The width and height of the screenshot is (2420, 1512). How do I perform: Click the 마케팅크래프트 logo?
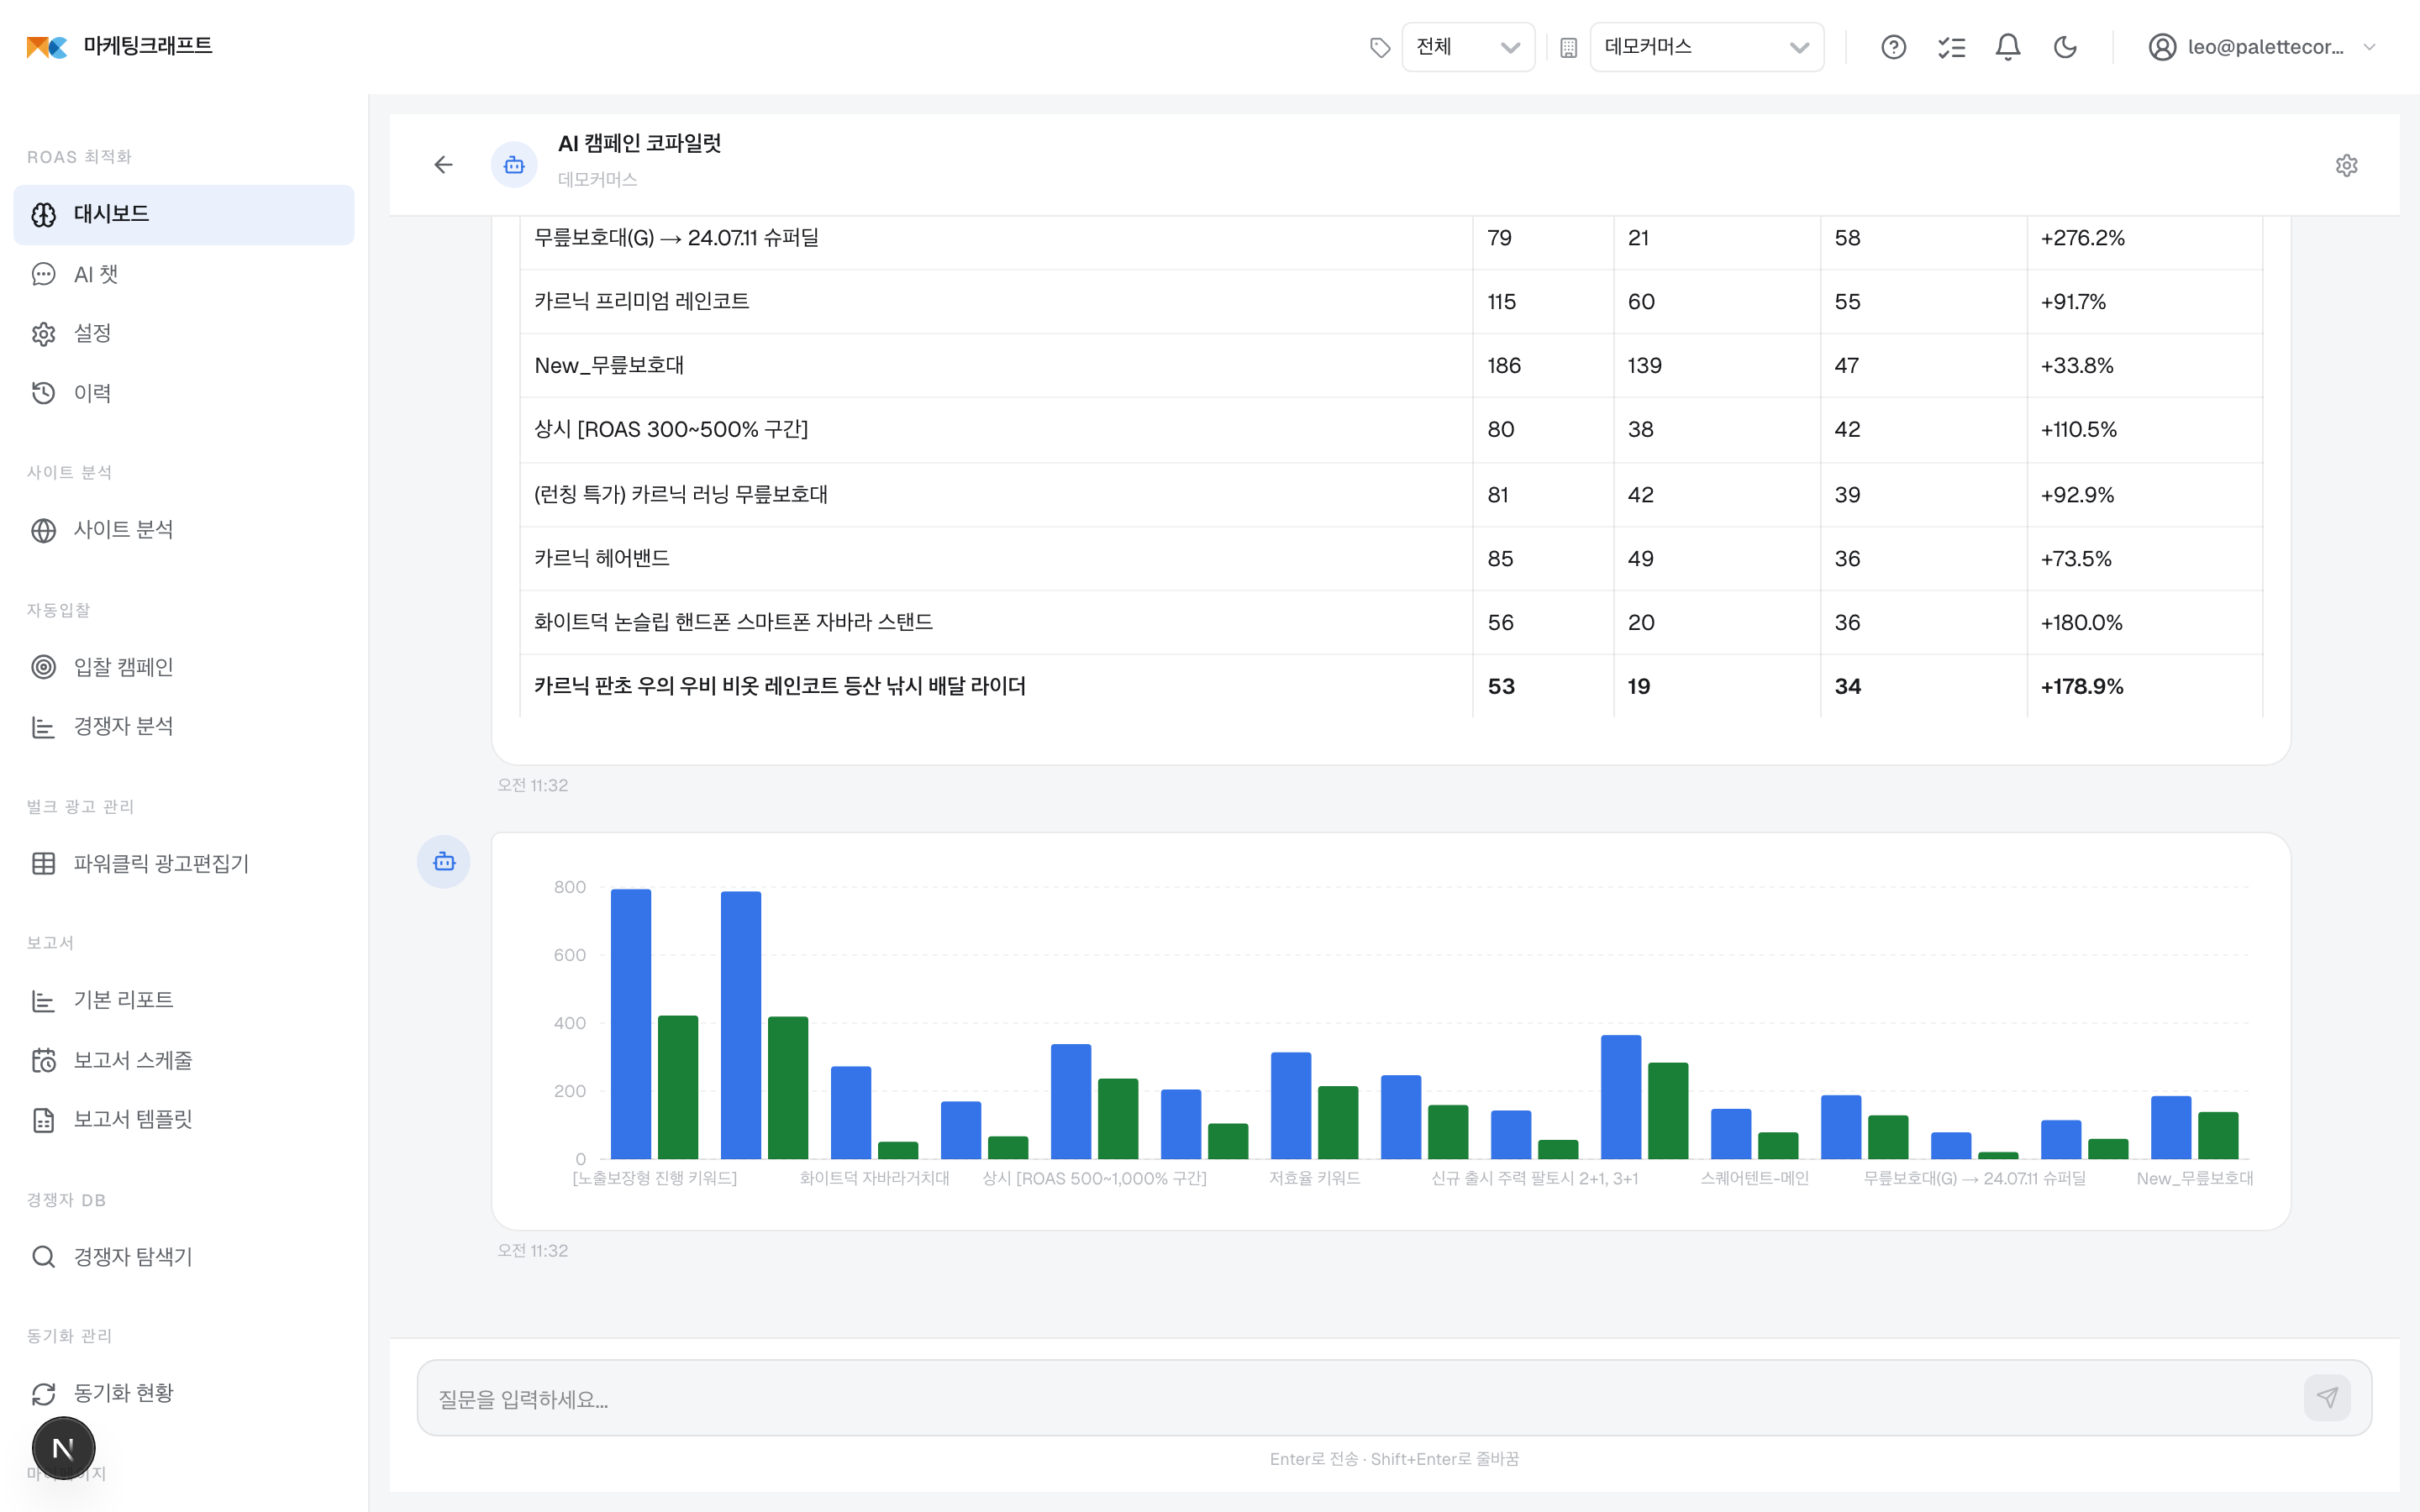coord(119,46)
